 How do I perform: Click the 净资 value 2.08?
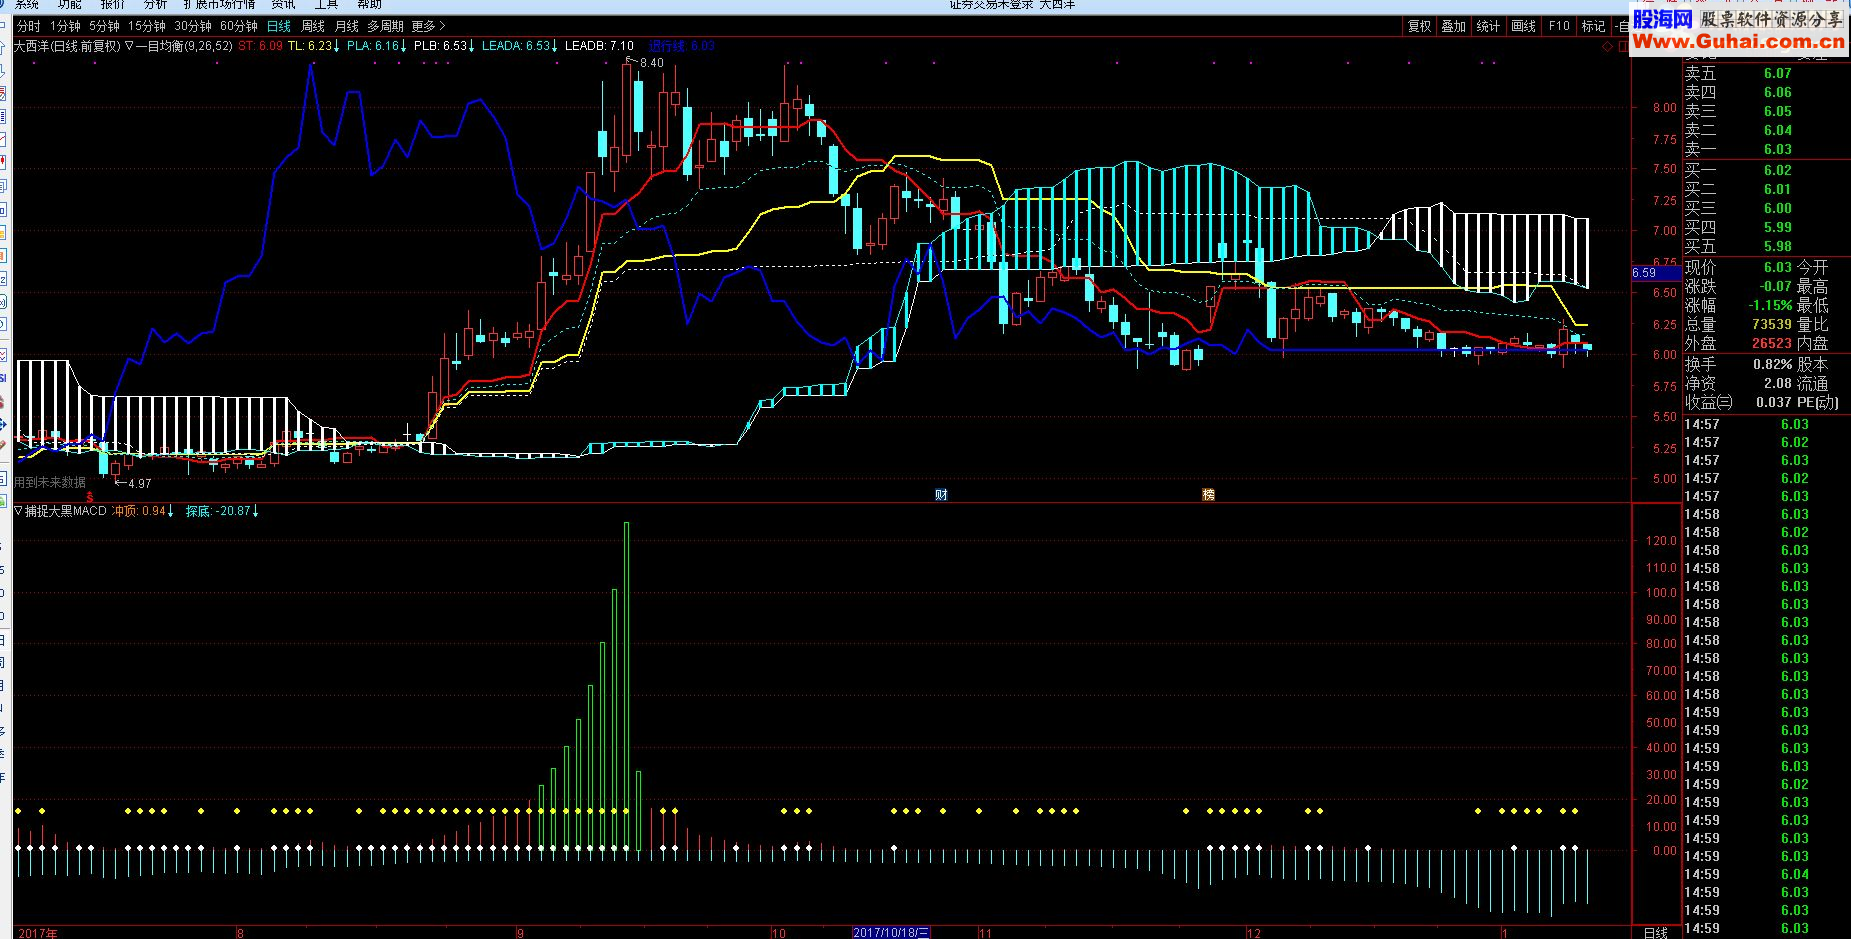(x=1777, y=383)
